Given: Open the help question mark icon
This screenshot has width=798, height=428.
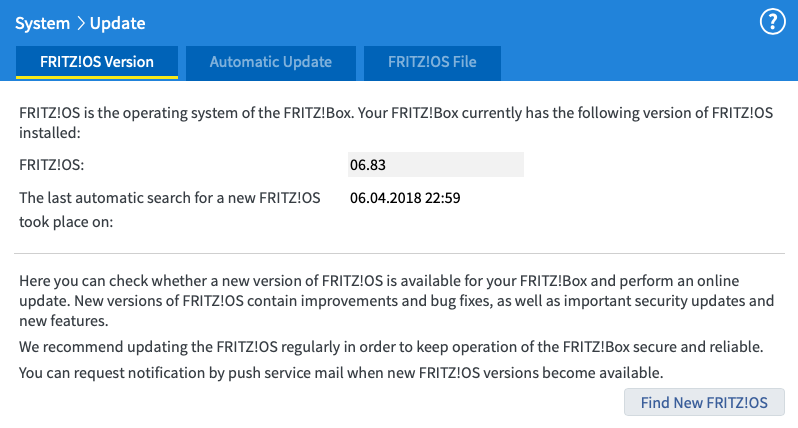Looking at the screenshot, I should tap(773, 22).
